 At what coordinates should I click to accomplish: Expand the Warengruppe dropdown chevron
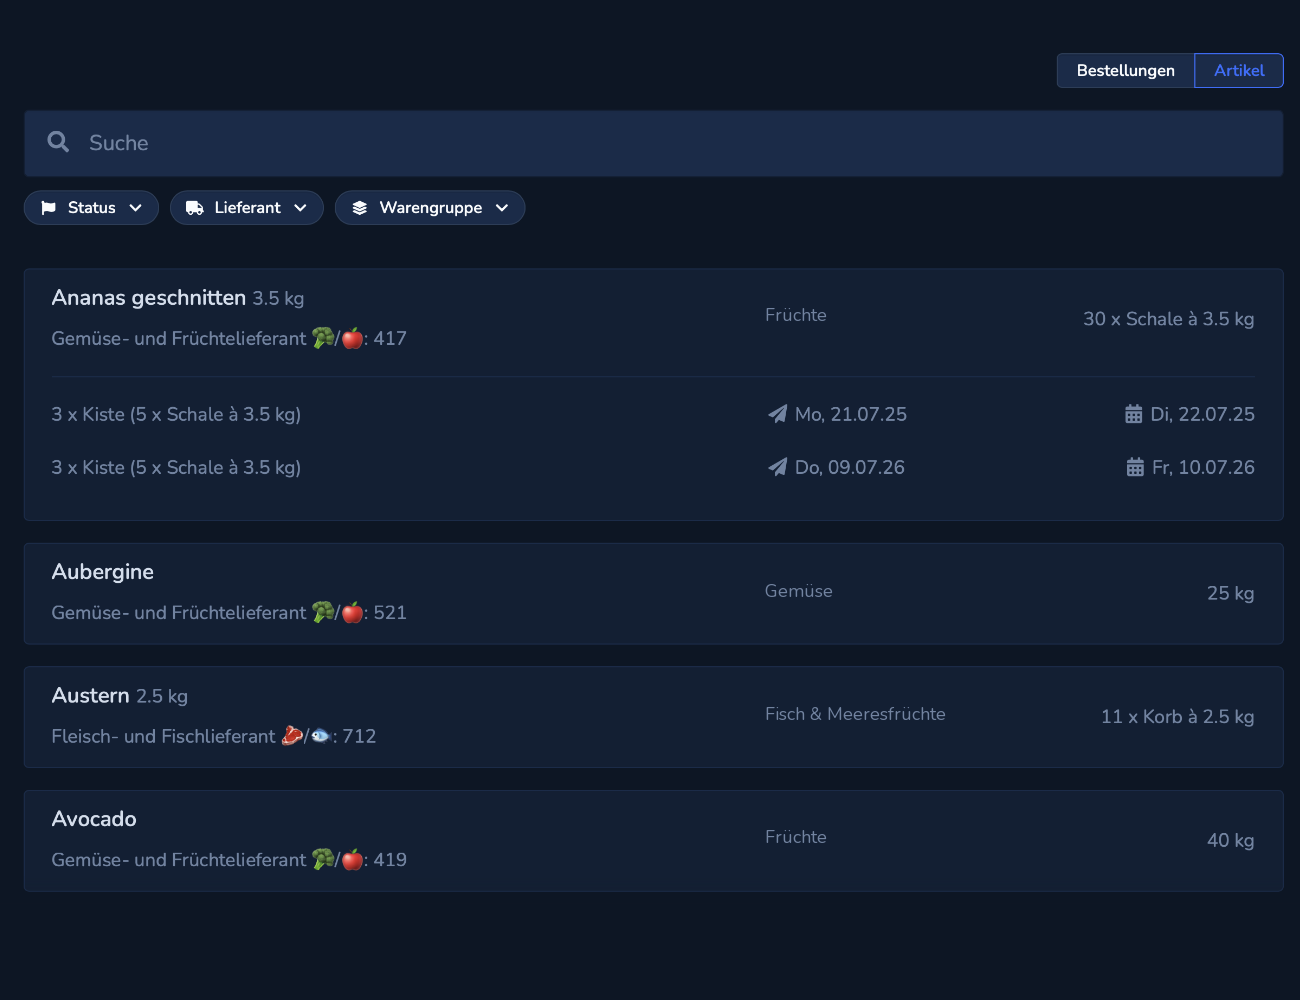point(502,208)
